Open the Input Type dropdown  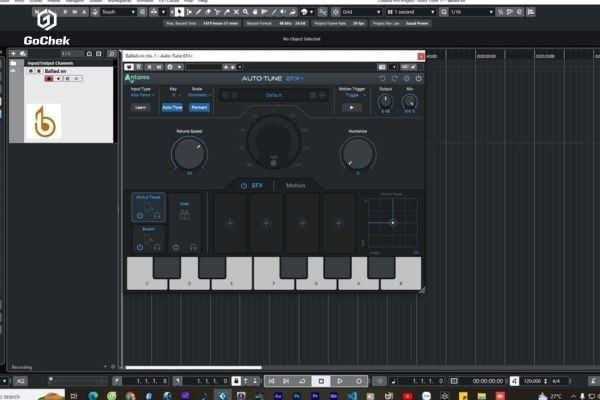141,96
